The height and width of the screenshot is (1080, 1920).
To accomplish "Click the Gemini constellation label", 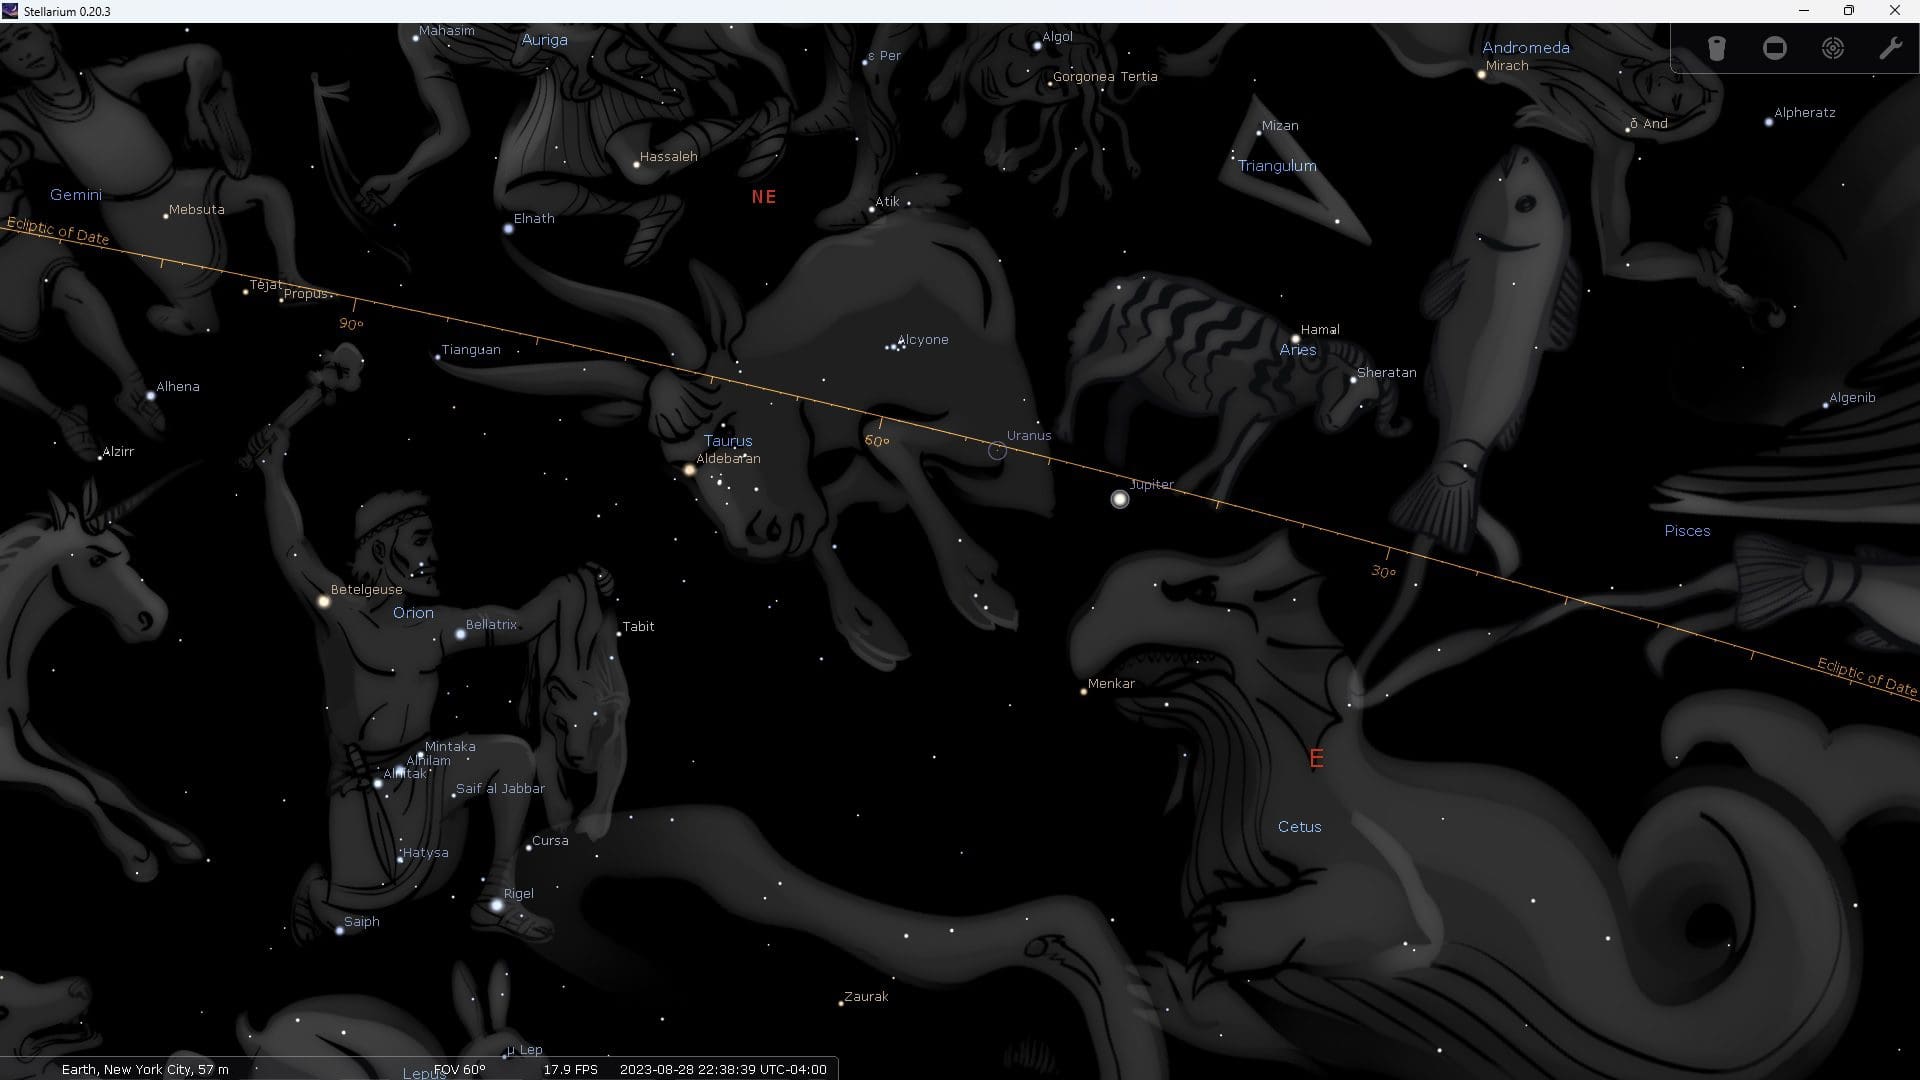I will point(76,195).
